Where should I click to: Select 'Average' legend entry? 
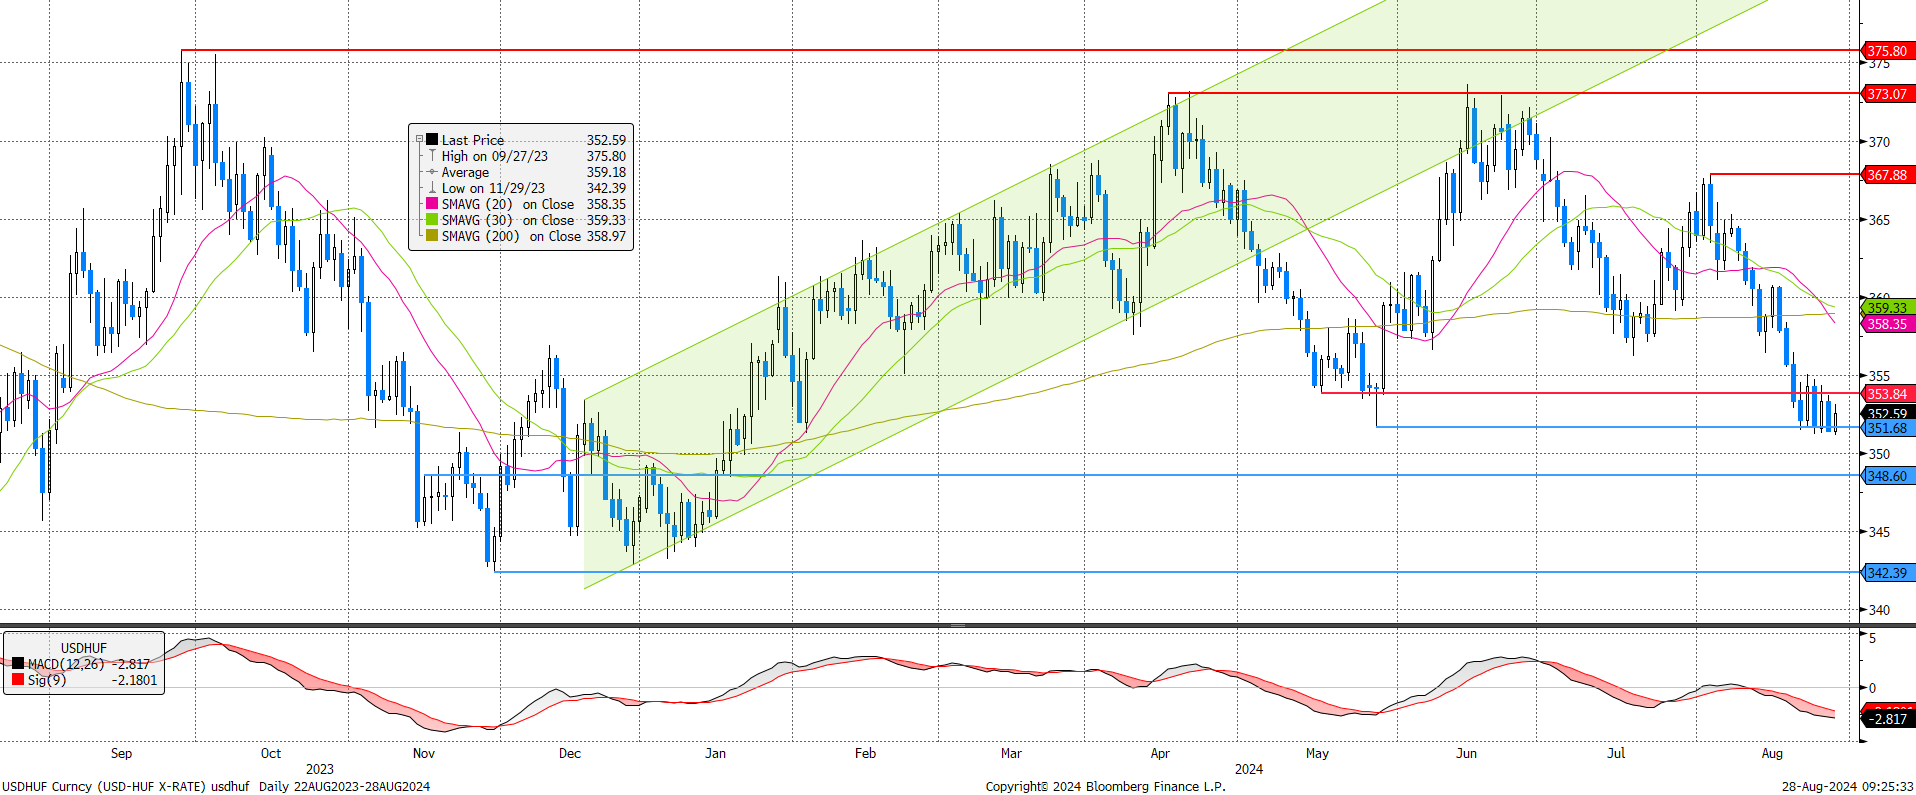465,172
